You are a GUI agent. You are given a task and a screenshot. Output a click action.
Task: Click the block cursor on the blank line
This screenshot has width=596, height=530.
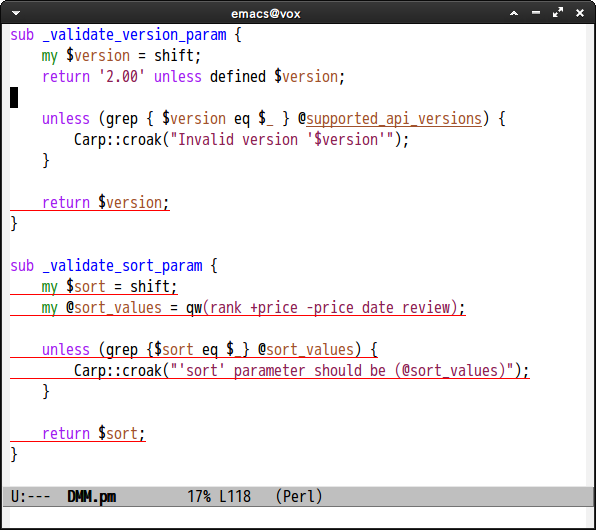(14, 98)
